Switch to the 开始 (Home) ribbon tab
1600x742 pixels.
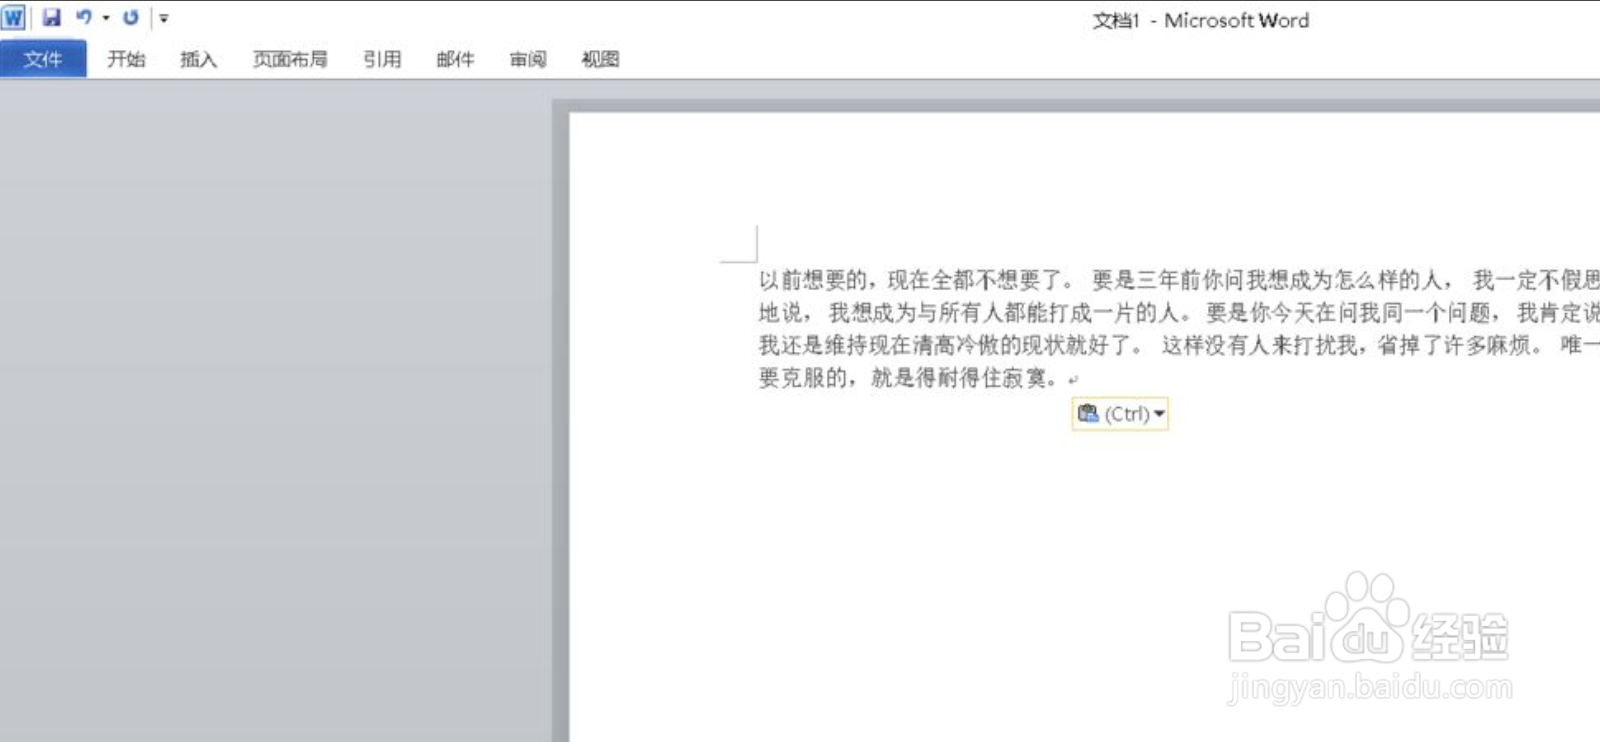tap(127, 59)
